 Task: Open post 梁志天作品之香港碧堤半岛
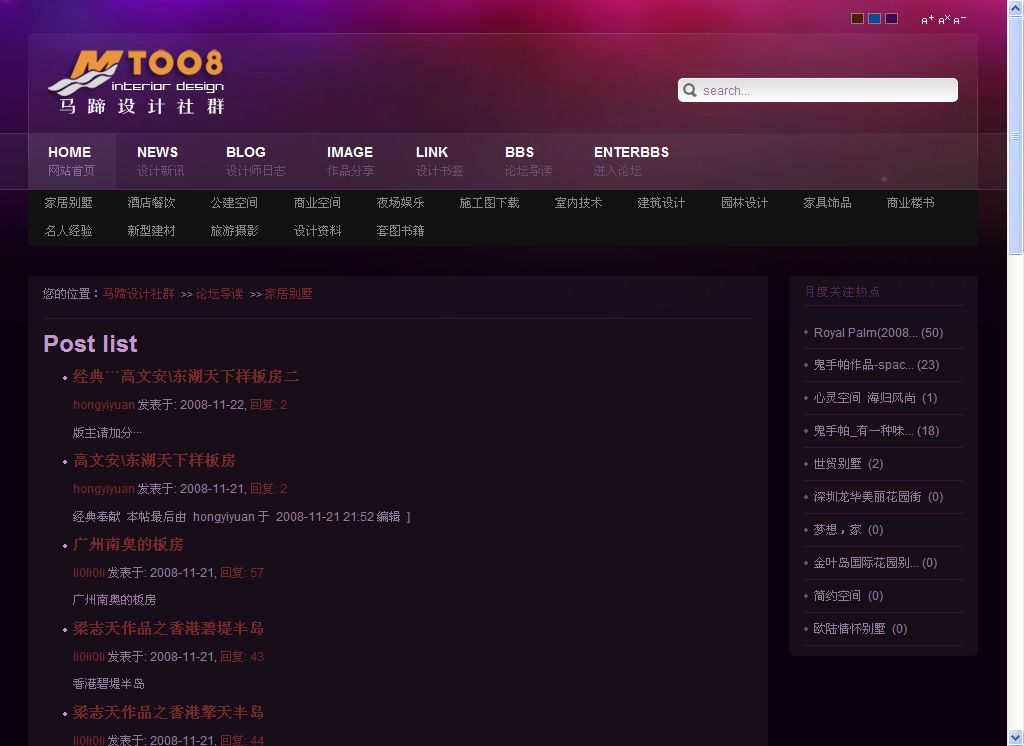pos(168,628)
